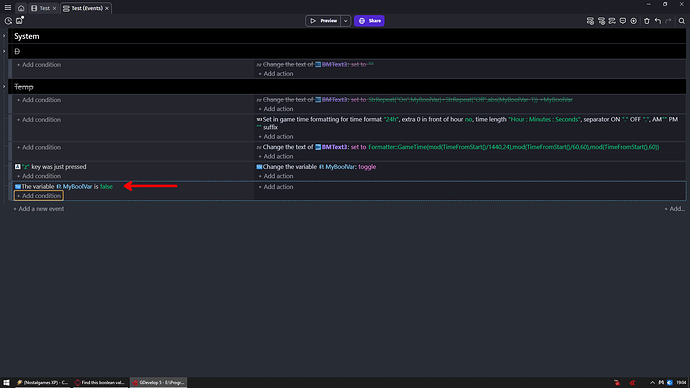Undo the last change
This screenshot has height=388, width=690.
pyautogui.click(x=657, y=21)
